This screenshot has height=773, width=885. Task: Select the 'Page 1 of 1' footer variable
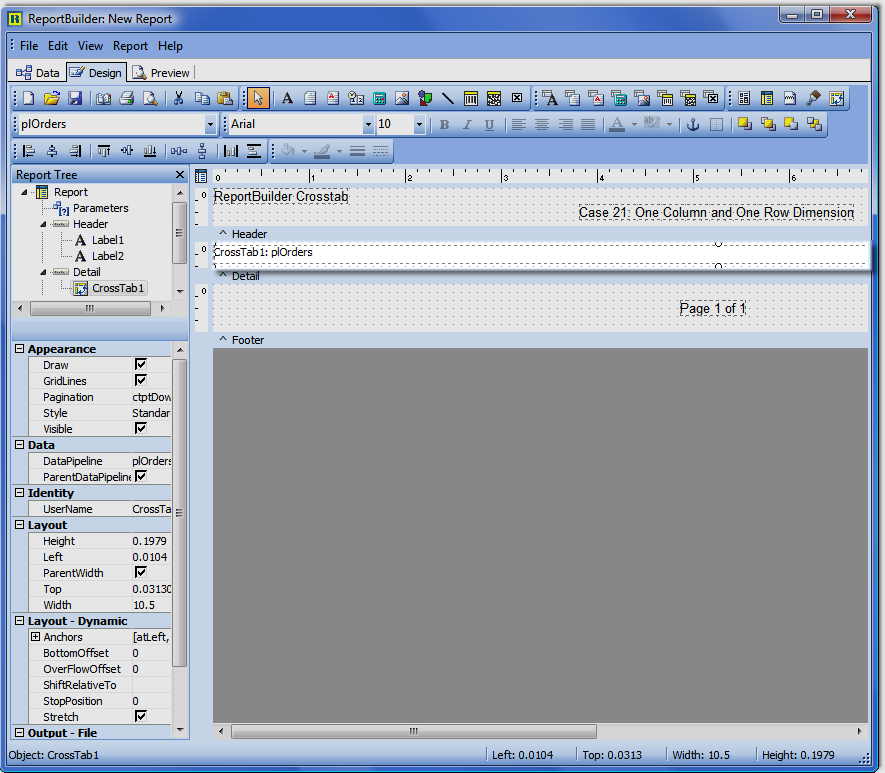pyautogui.click(x=713, y=309)
